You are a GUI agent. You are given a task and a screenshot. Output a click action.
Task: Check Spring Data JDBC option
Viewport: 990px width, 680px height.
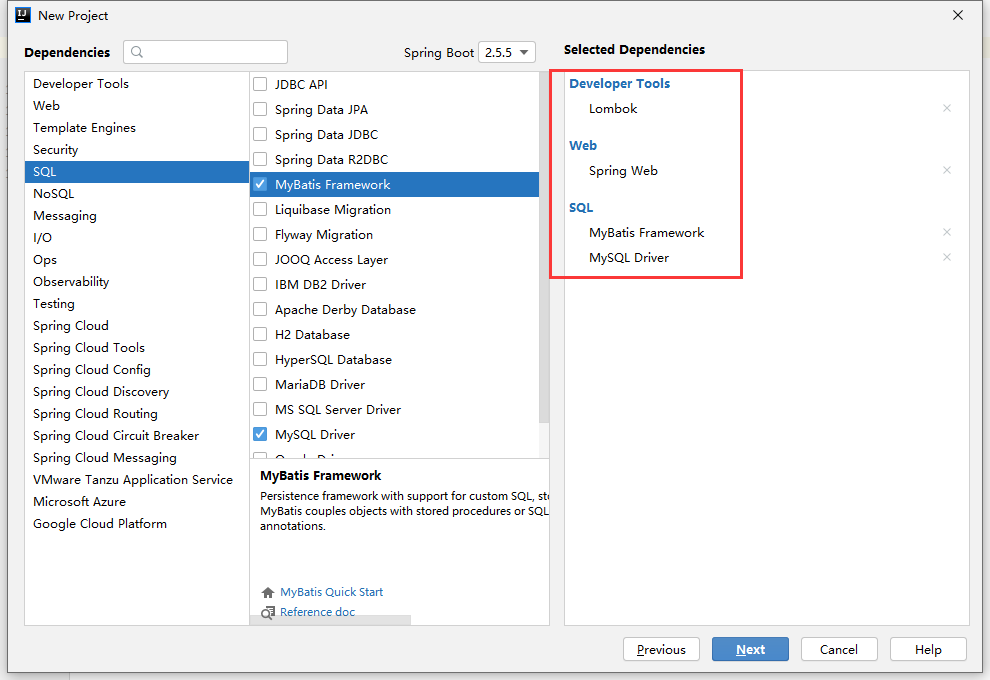pyautogui.click(x=260, y=134)
